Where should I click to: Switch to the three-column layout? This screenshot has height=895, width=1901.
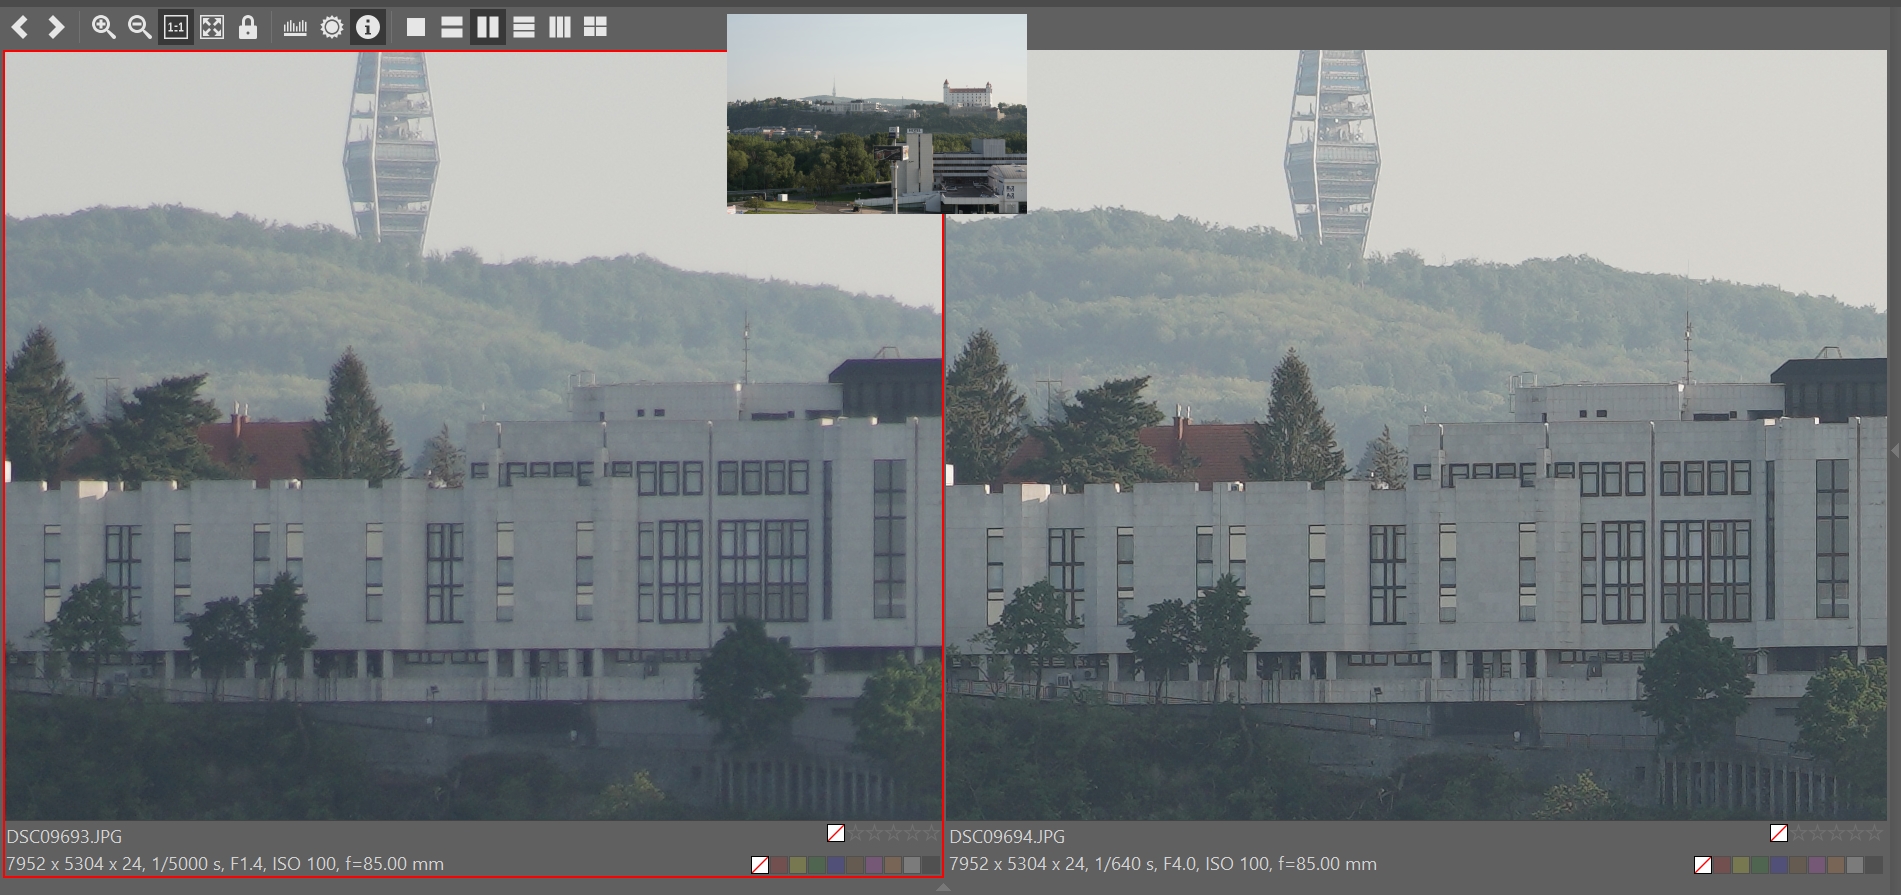560,27
